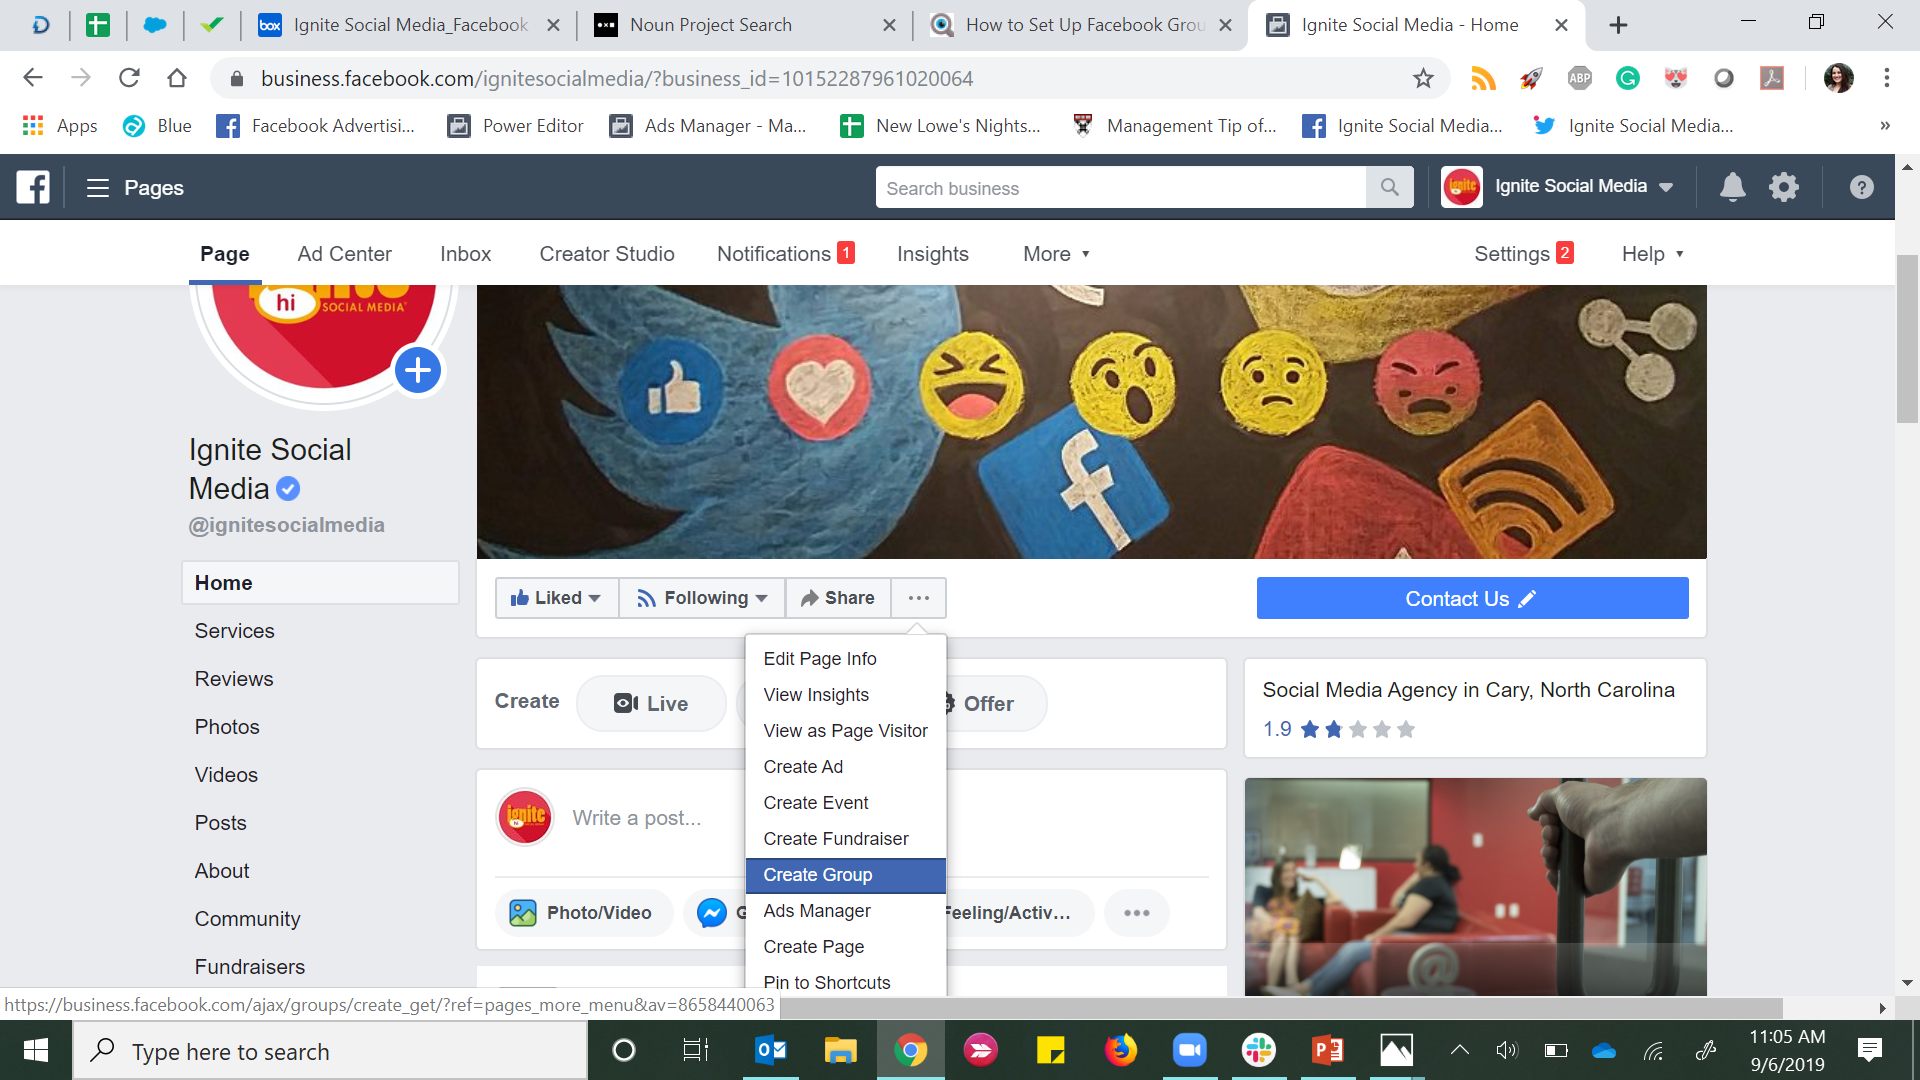Image resolution: width=1920 pixels, height=1080 pixels.
Task: Click the Chrome profile avatar
Action: click(x=1838, y=78)
